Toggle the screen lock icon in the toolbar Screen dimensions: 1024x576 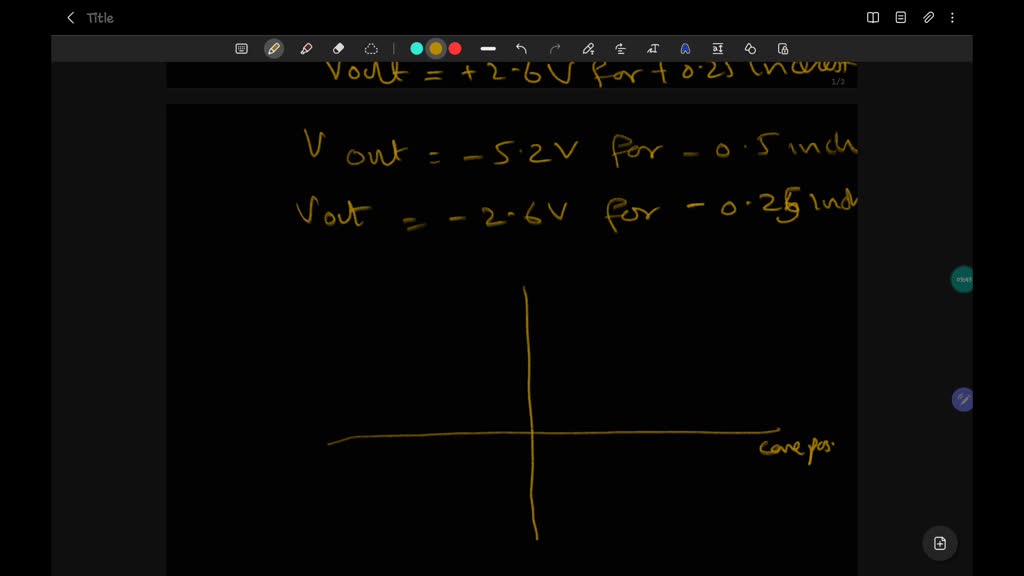click(x=783, y=47)
